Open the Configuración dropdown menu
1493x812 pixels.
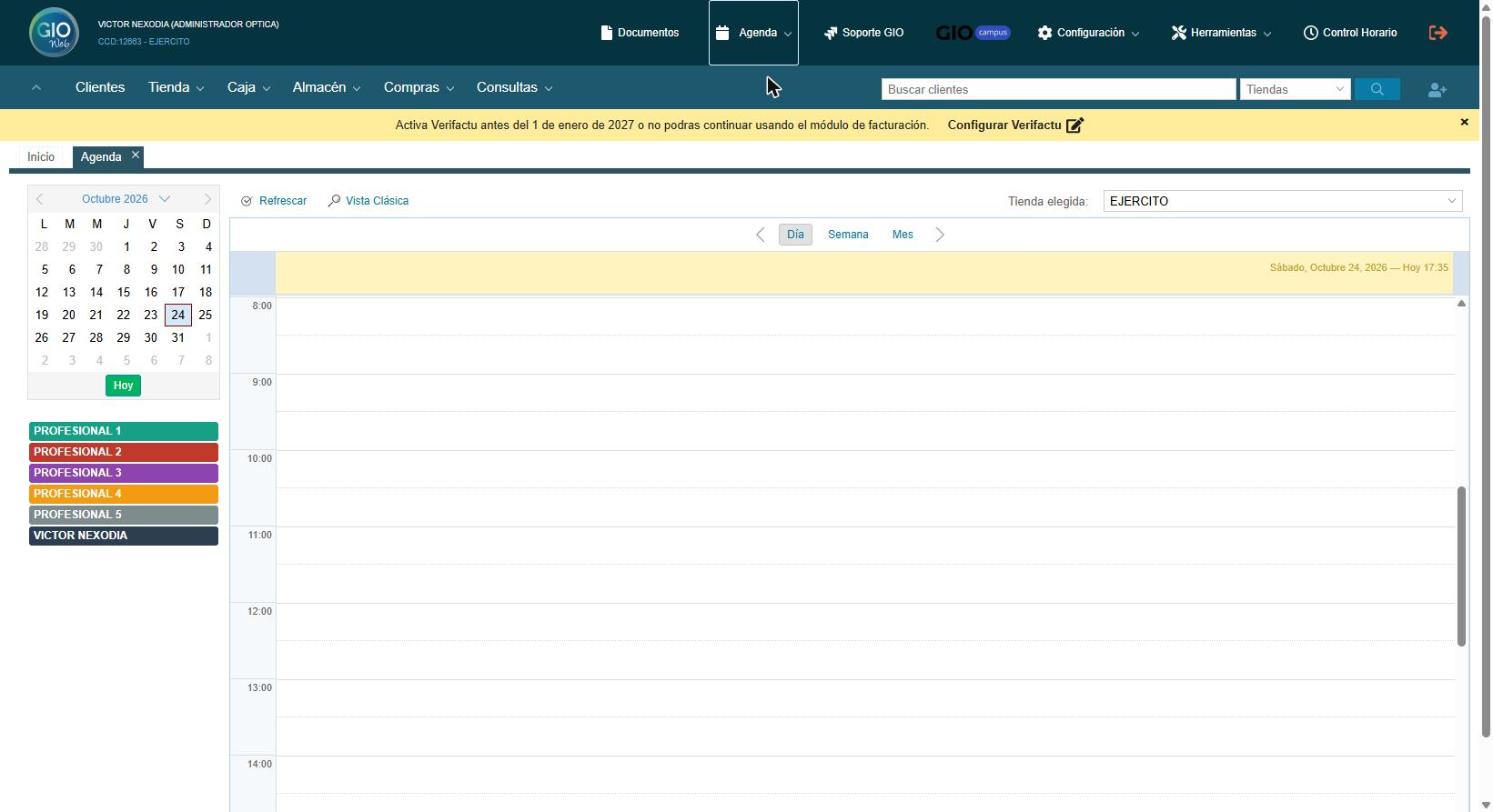pos(1088,33)
